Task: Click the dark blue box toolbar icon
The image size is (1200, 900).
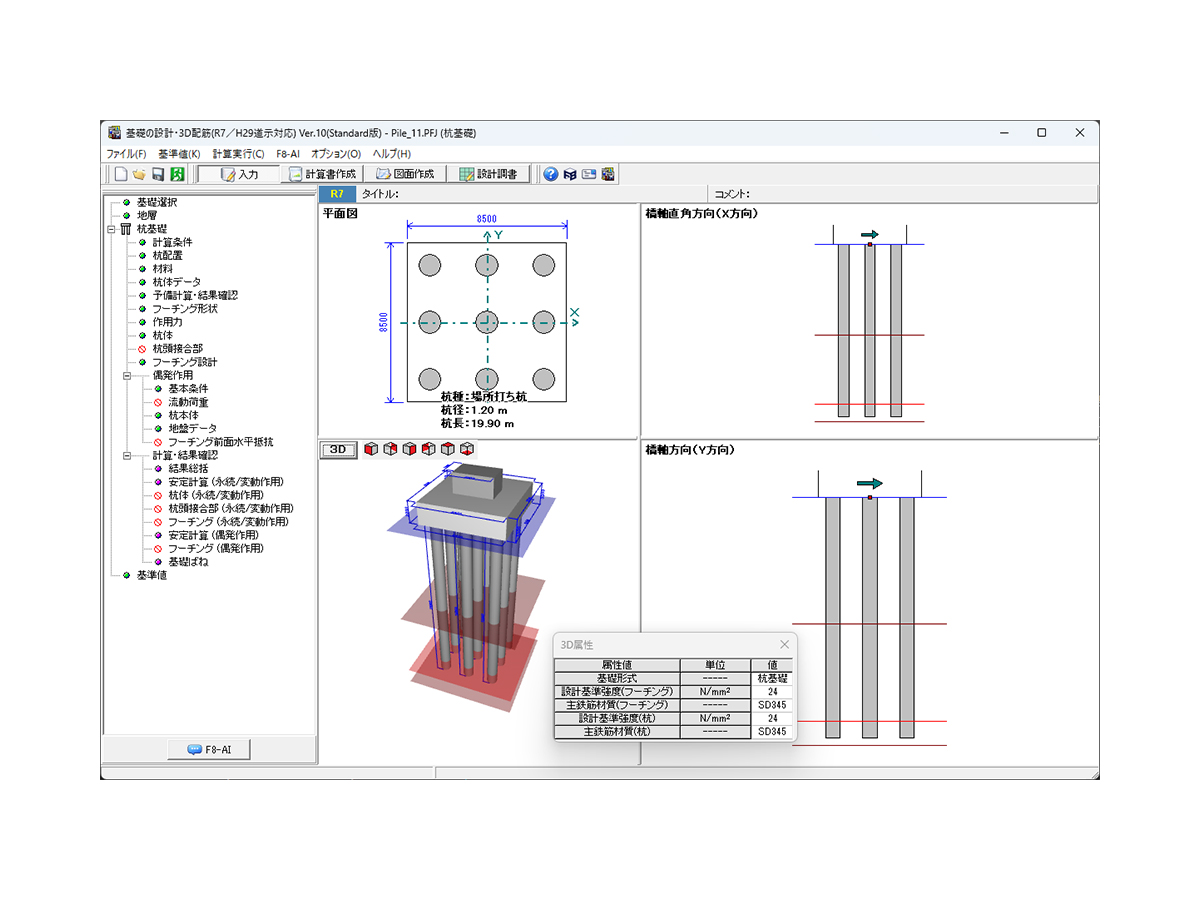Action: [570, 174]
